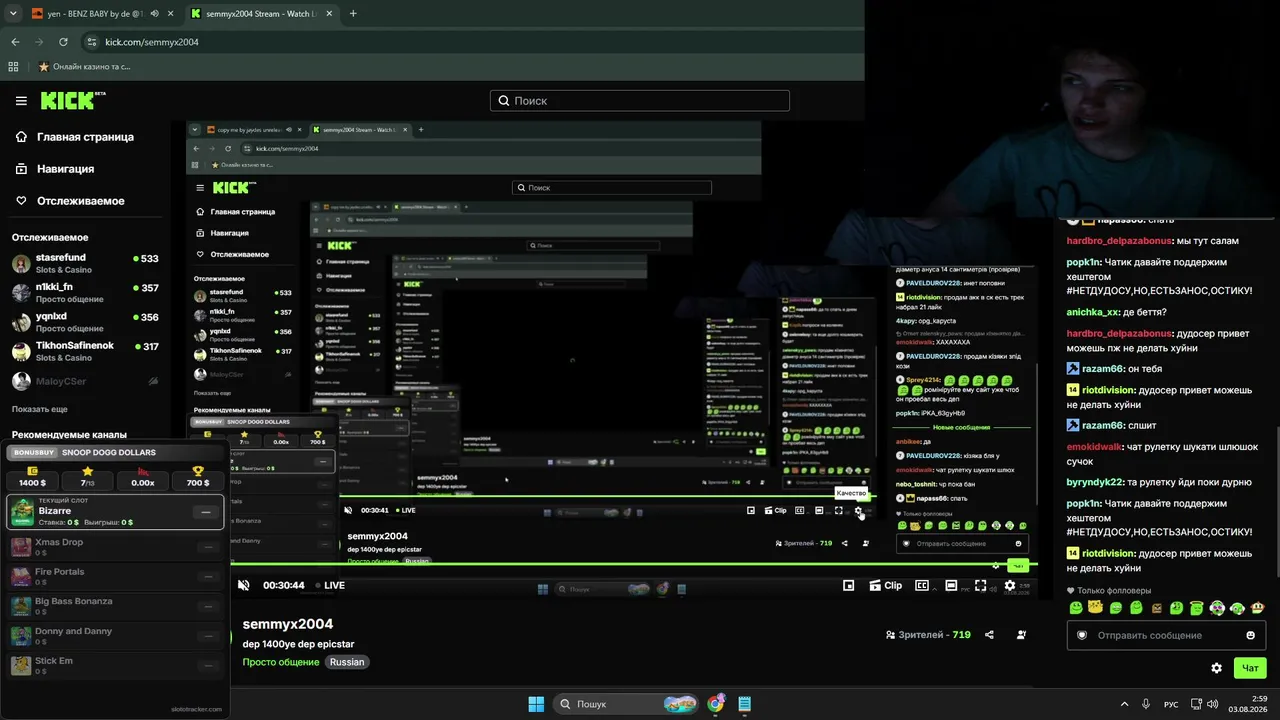Open the browser apps grid shortcut

click(x=13, y=67)
